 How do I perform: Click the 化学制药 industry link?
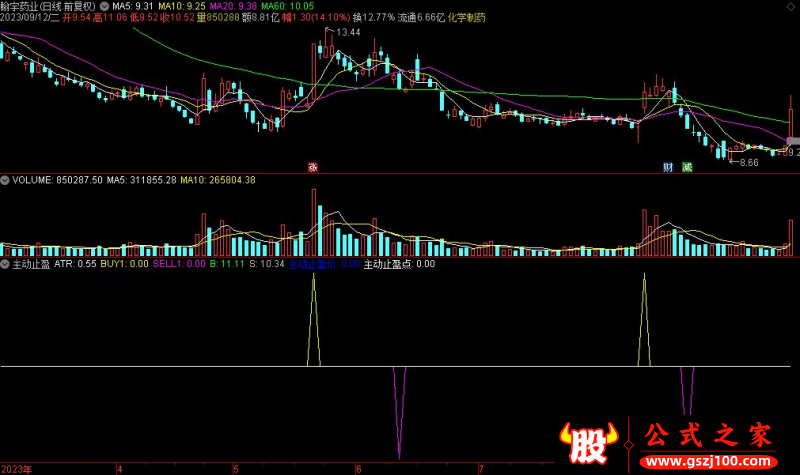[x=467, y=17]
